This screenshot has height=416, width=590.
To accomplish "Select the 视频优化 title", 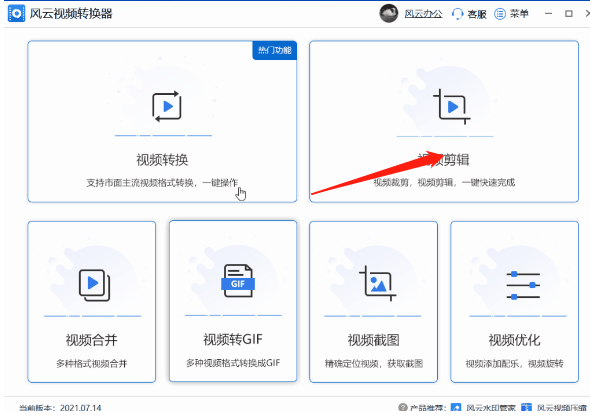I will coord(514,340).
